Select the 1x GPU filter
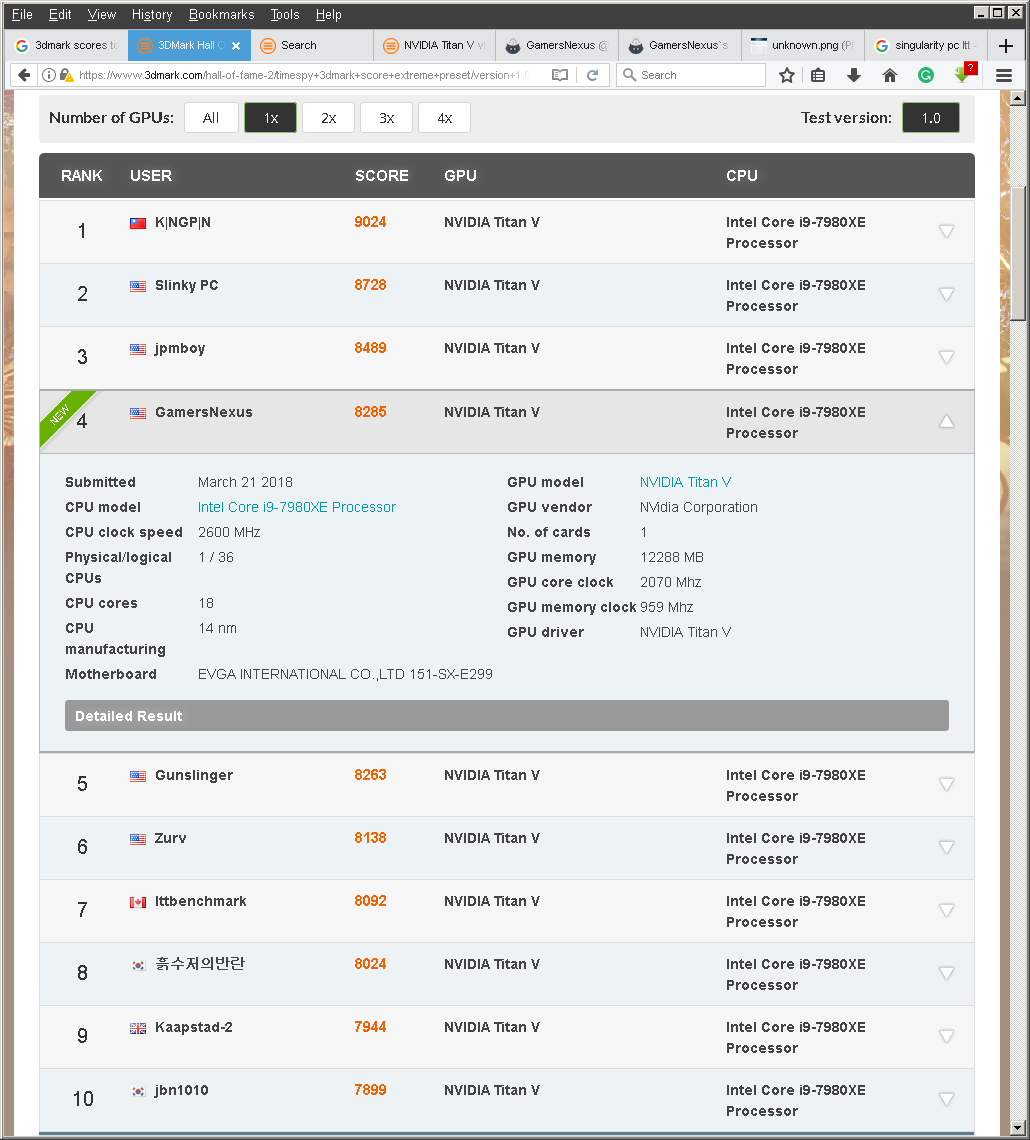This screenshot has width=1030, height=1140. coord(270,118)
